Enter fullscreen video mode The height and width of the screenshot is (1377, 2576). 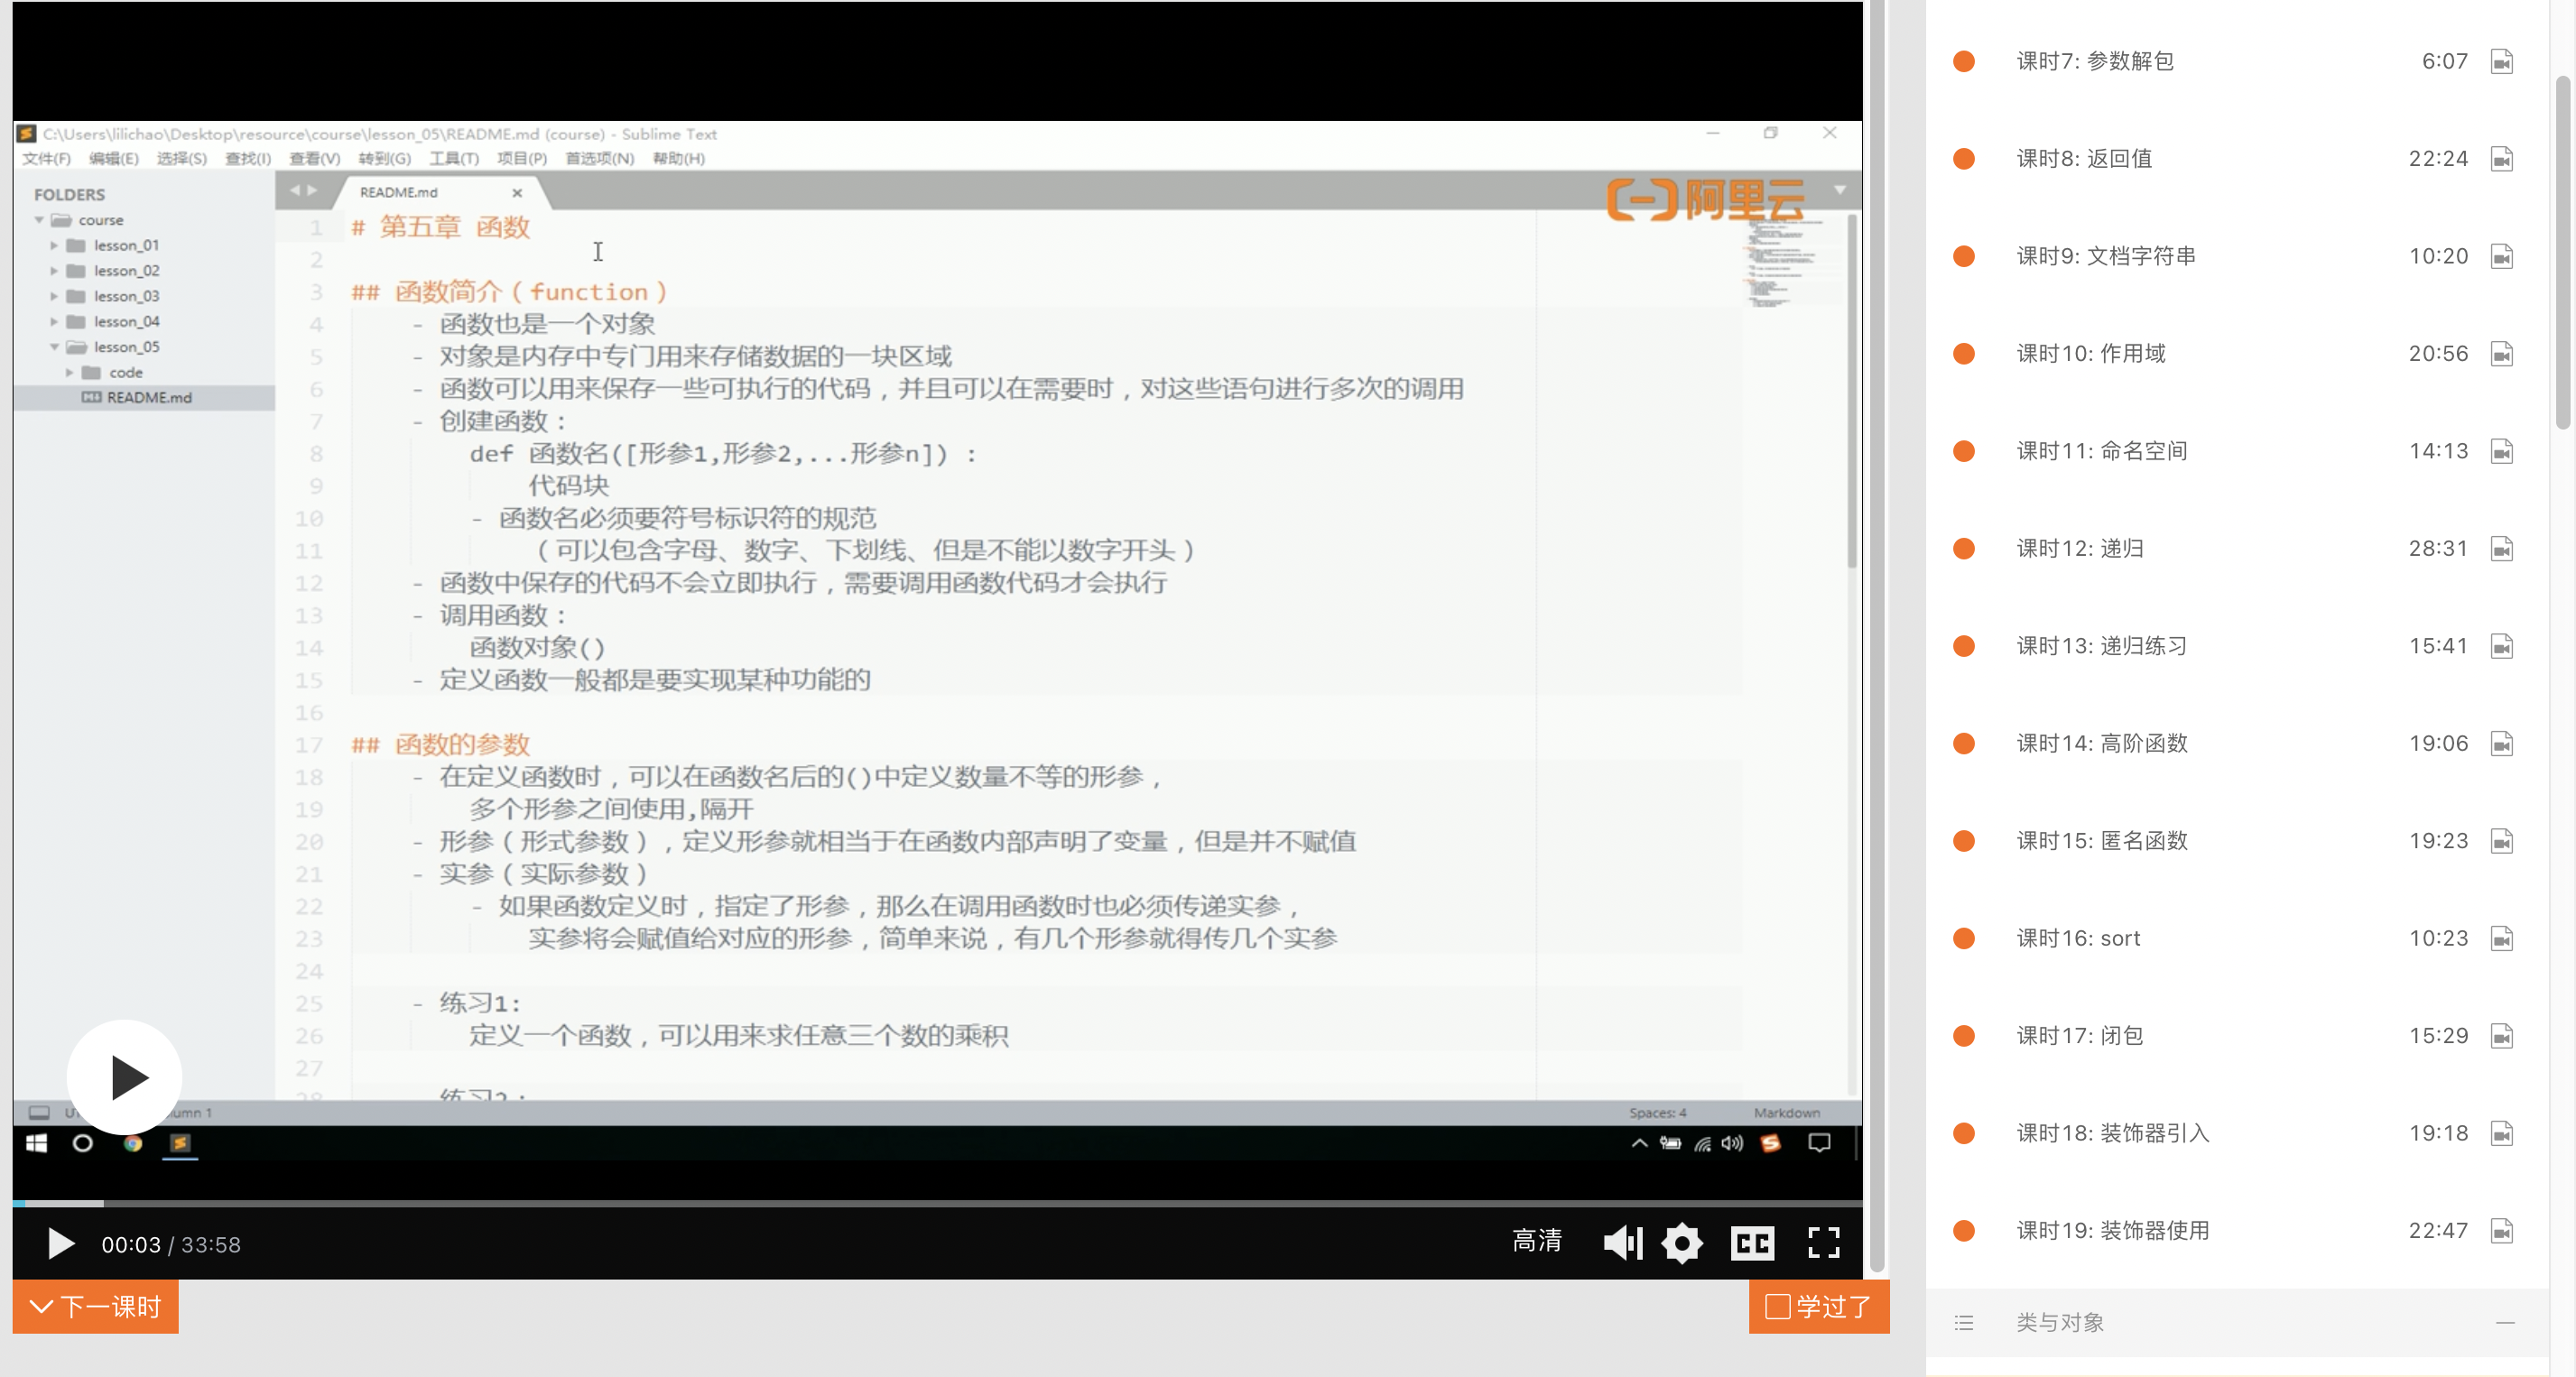coord(1824,1242)
